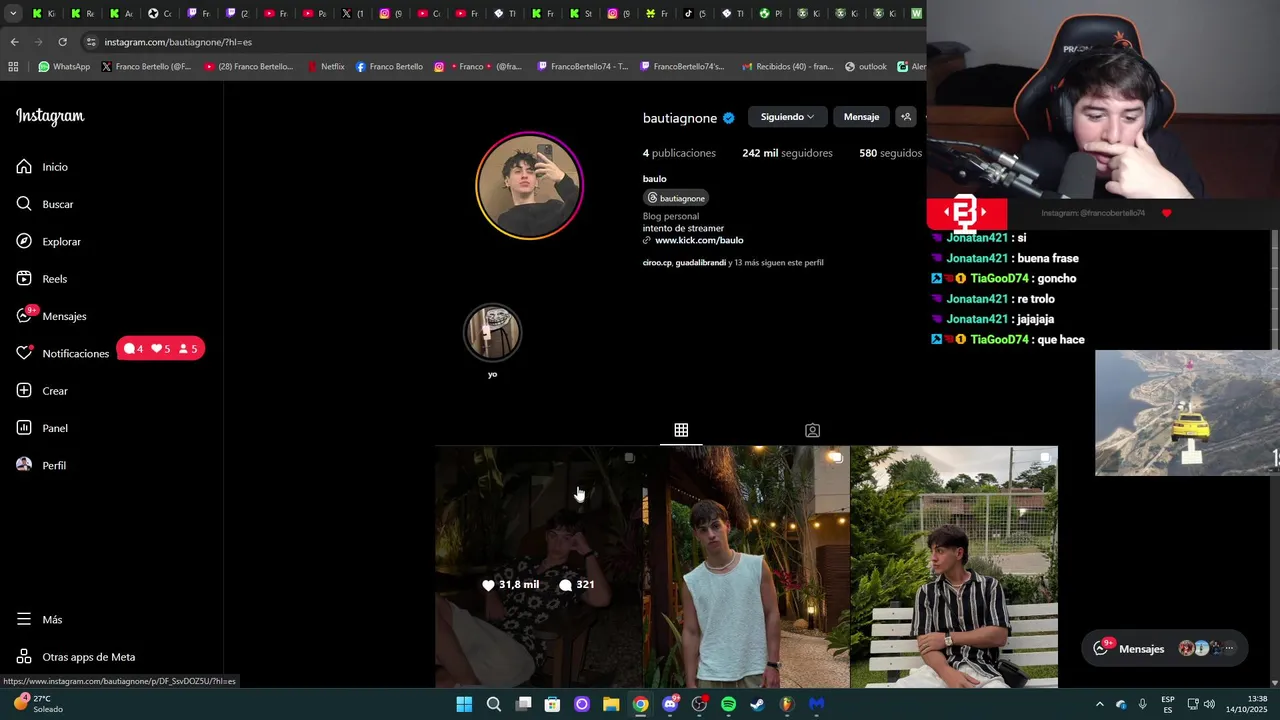Click the Instagram logo
The image size is (1280, 720).
(50, 116)
